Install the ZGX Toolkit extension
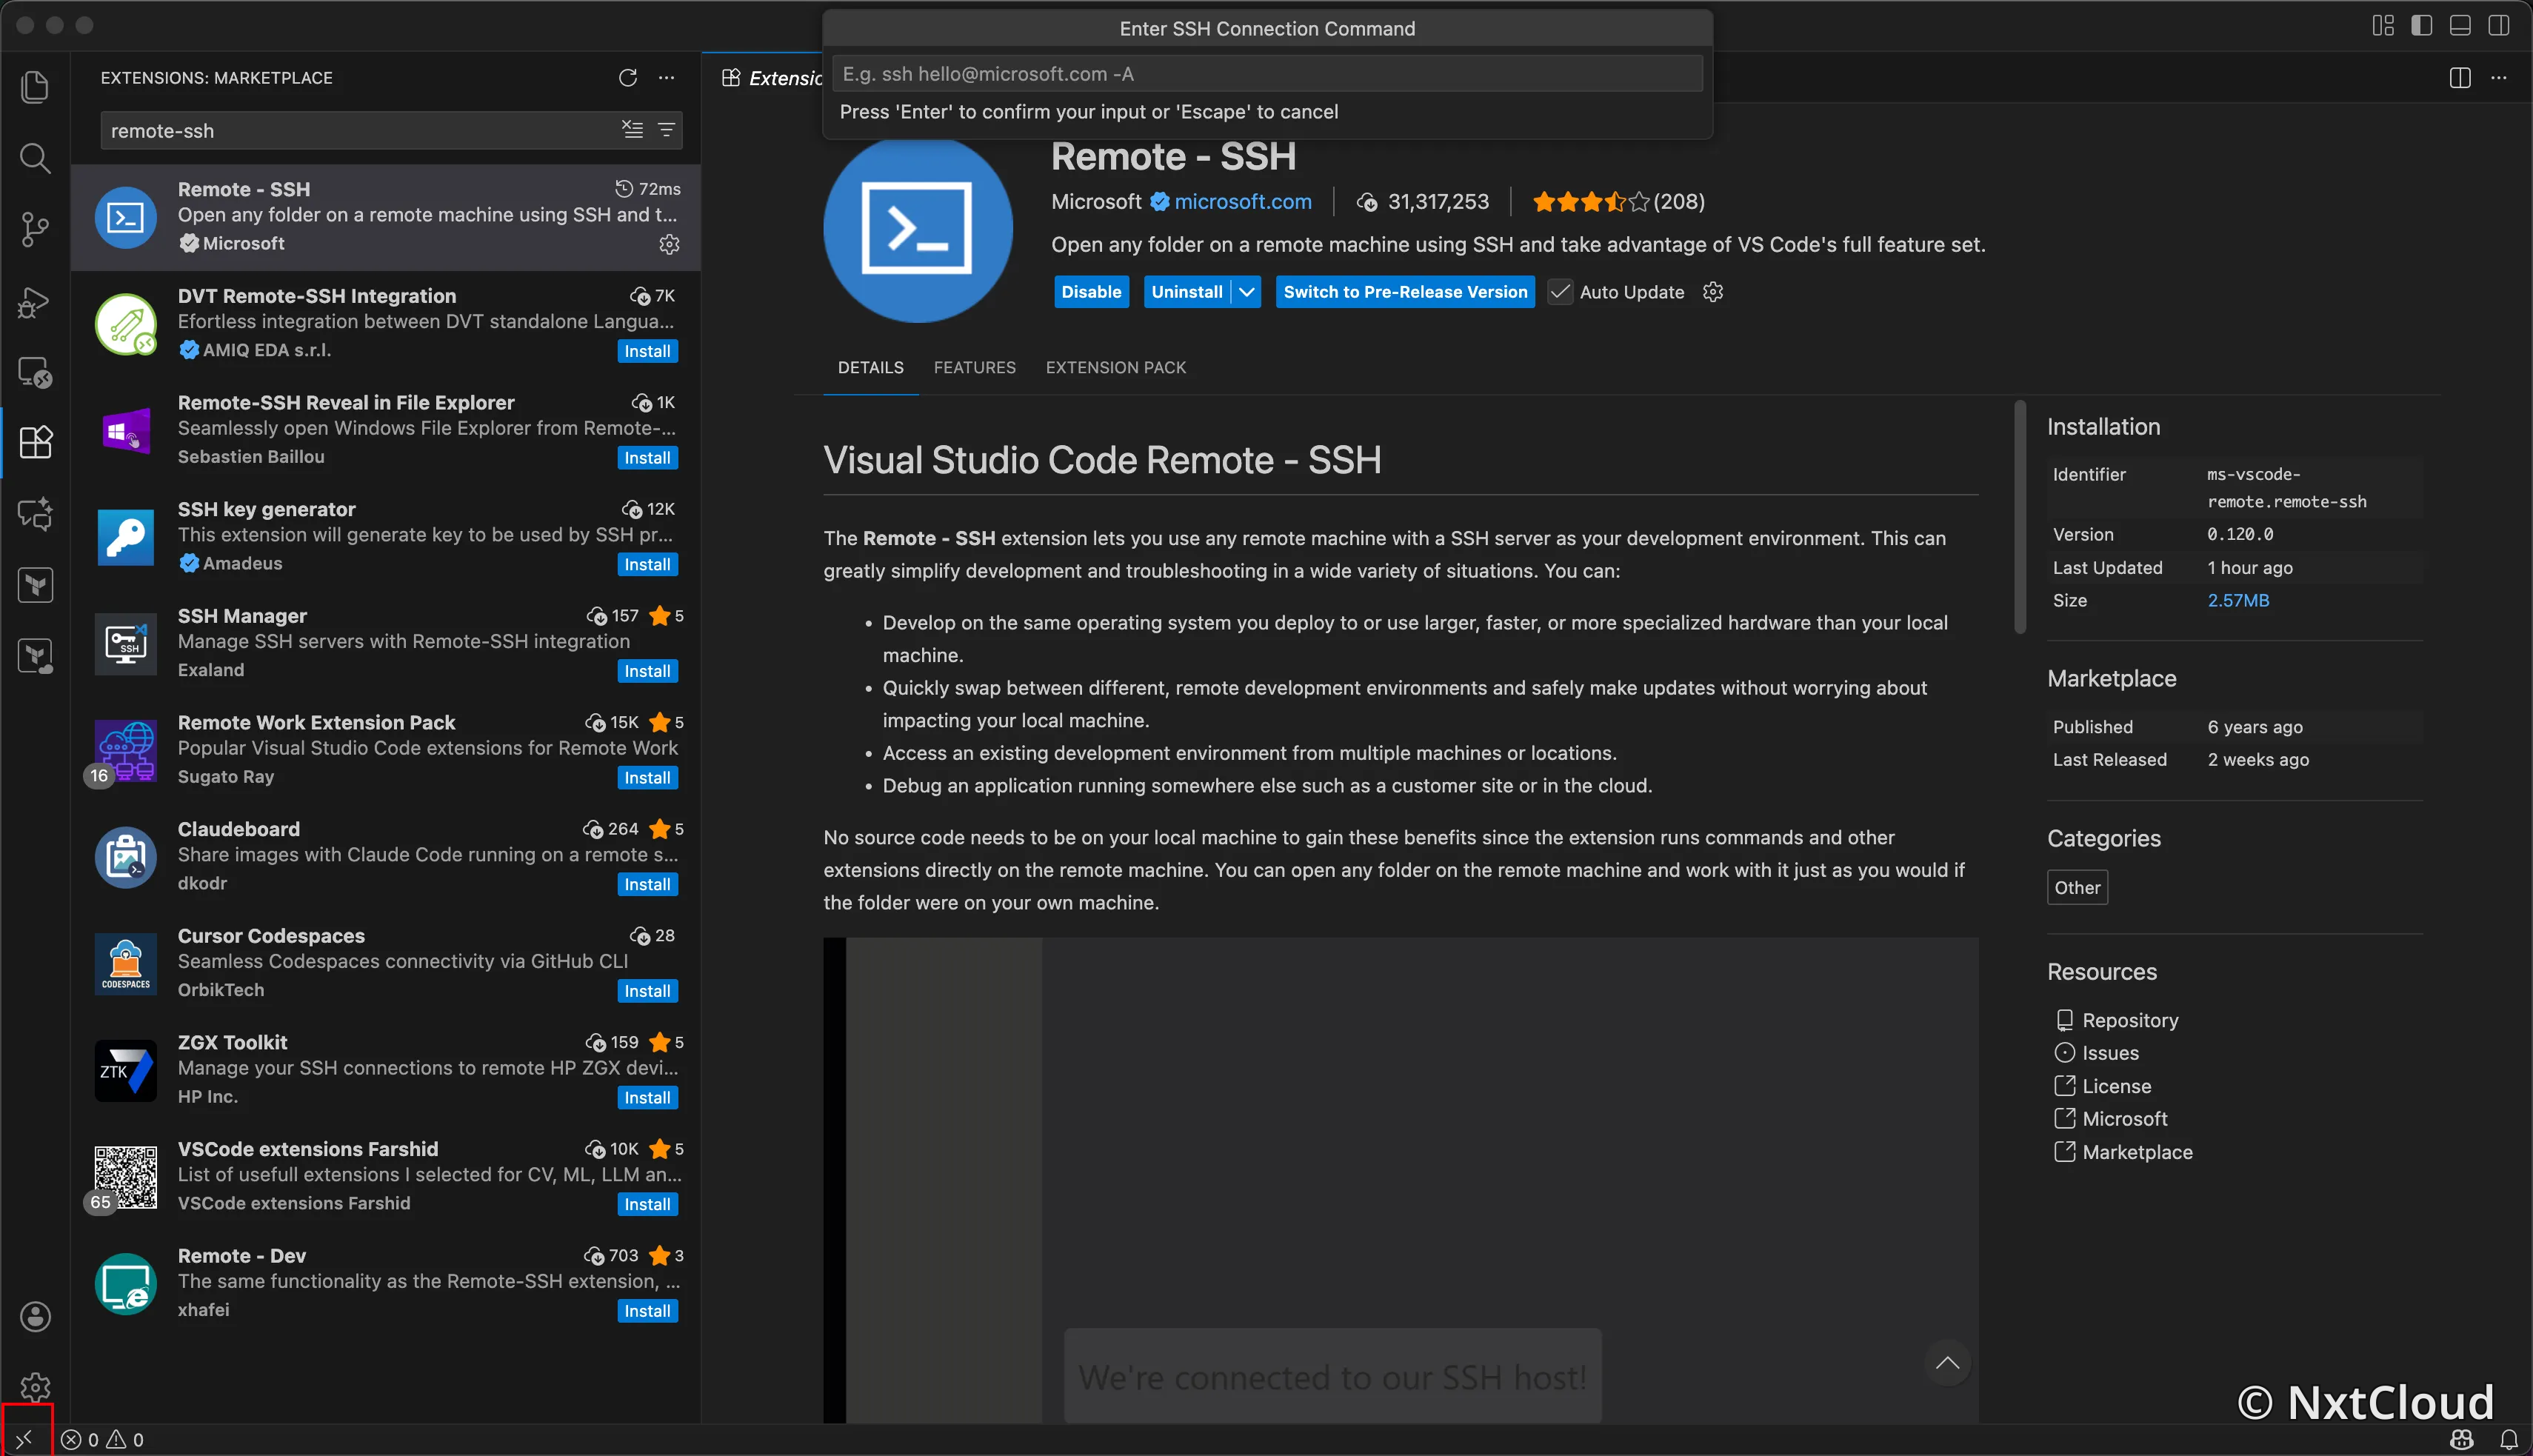The height and width of the screenshot is (1456, 2533). [x=647, y=1098]
